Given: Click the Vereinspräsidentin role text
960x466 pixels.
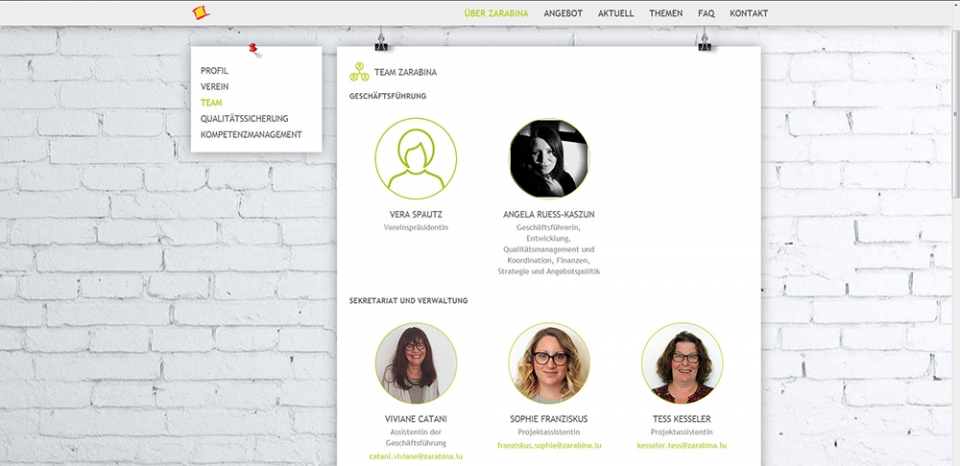Looking at the screenshot, I should click(416, 227).
